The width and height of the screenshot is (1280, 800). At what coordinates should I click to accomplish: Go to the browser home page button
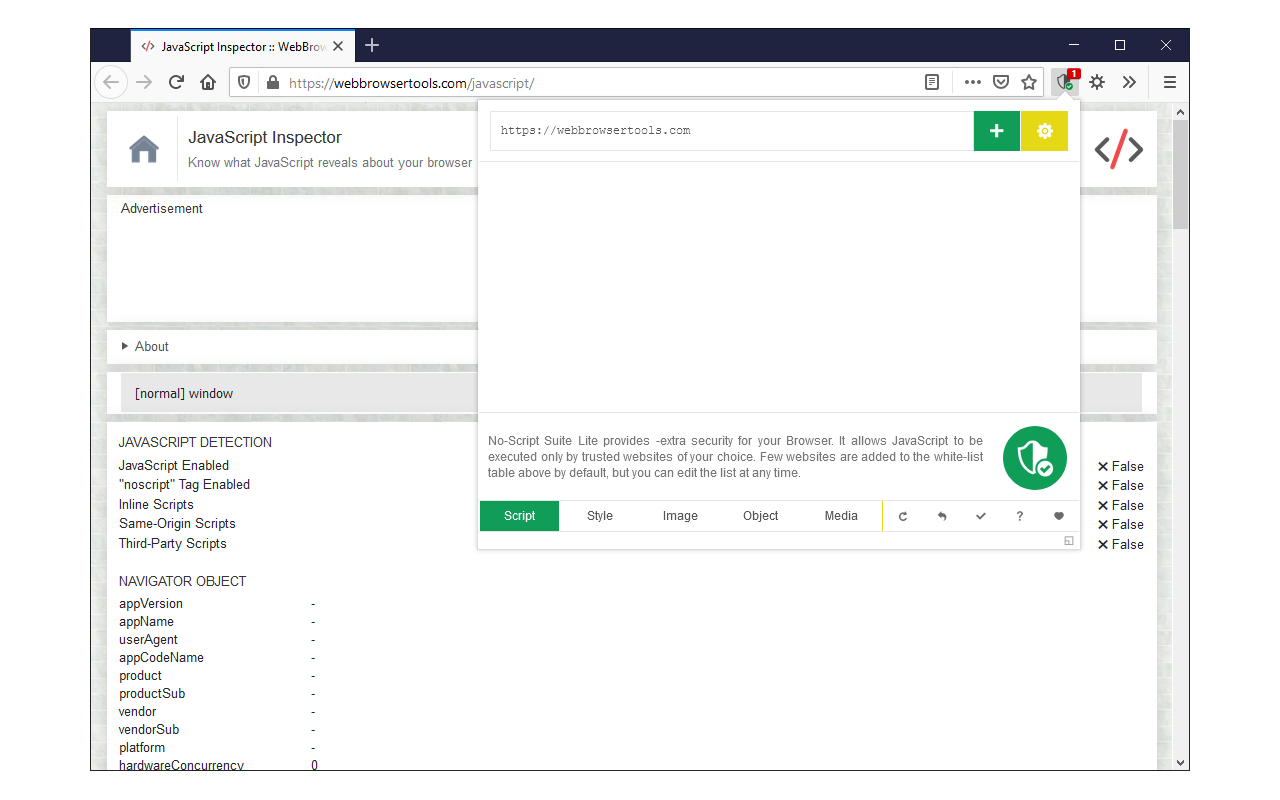[x=208, y=82]
